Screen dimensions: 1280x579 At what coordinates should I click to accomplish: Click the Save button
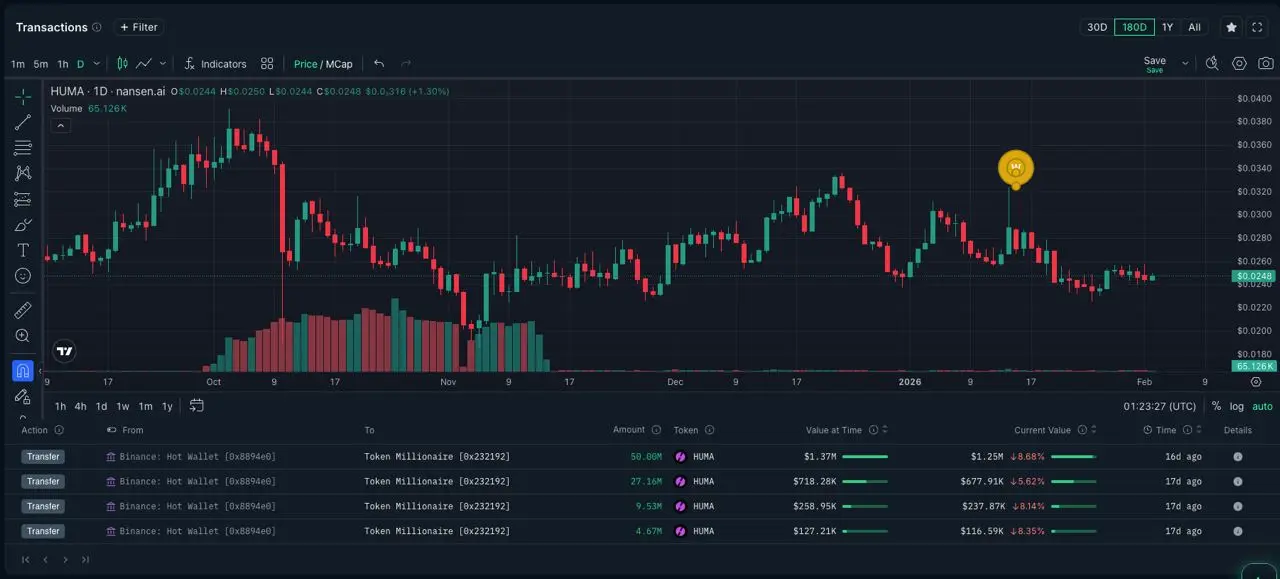point(1155,64)
